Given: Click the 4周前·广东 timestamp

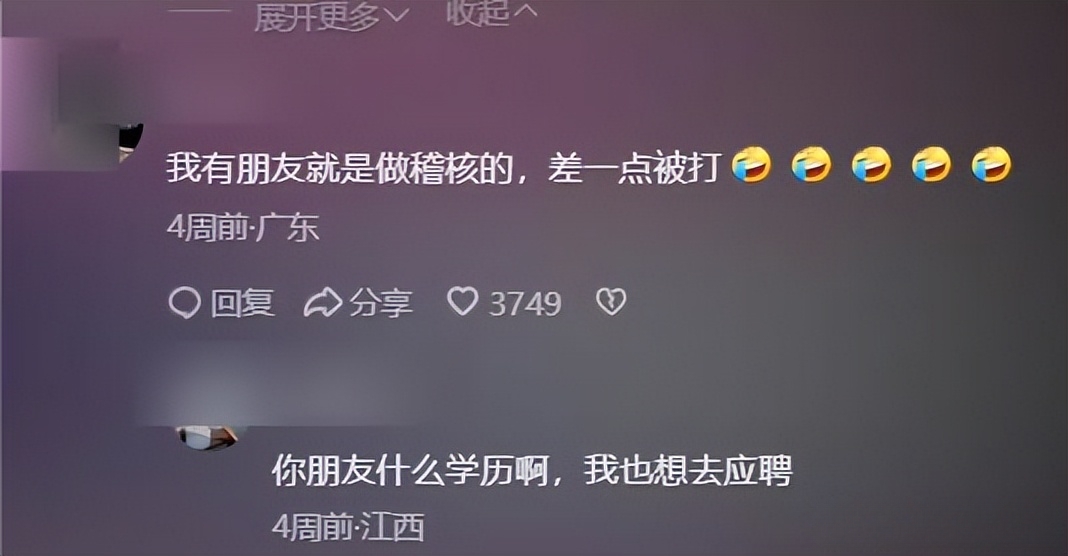Looking at the screenshot, I should pos(242,228).
